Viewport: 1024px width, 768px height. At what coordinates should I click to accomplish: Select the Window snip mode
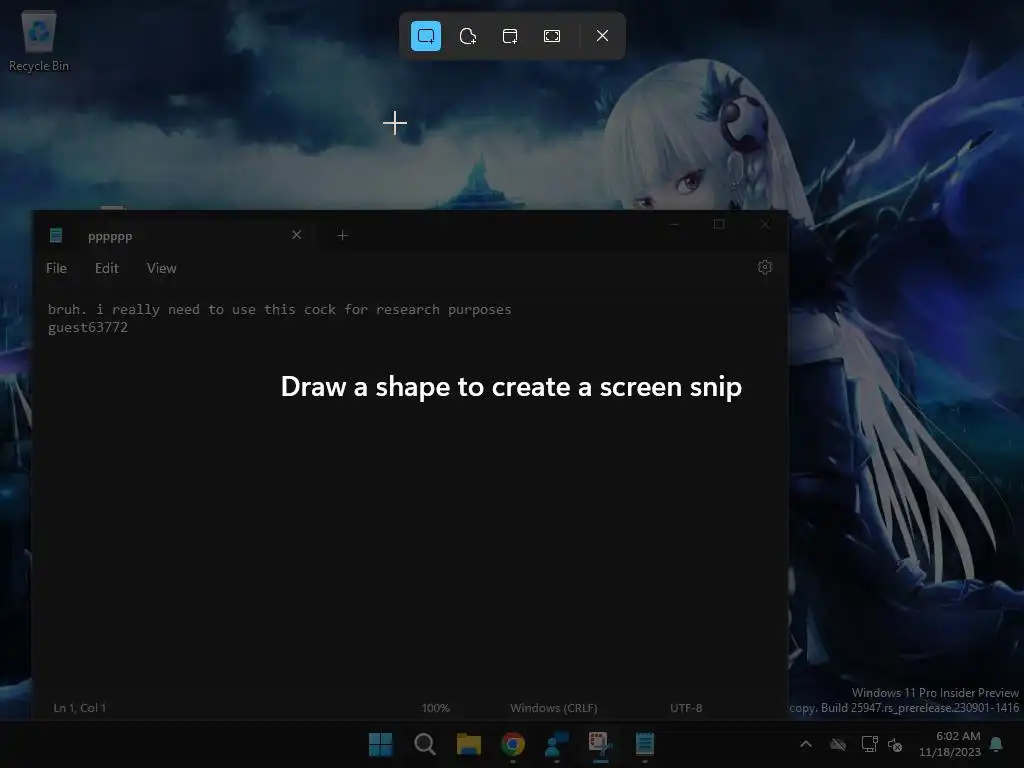pos(510,36)
